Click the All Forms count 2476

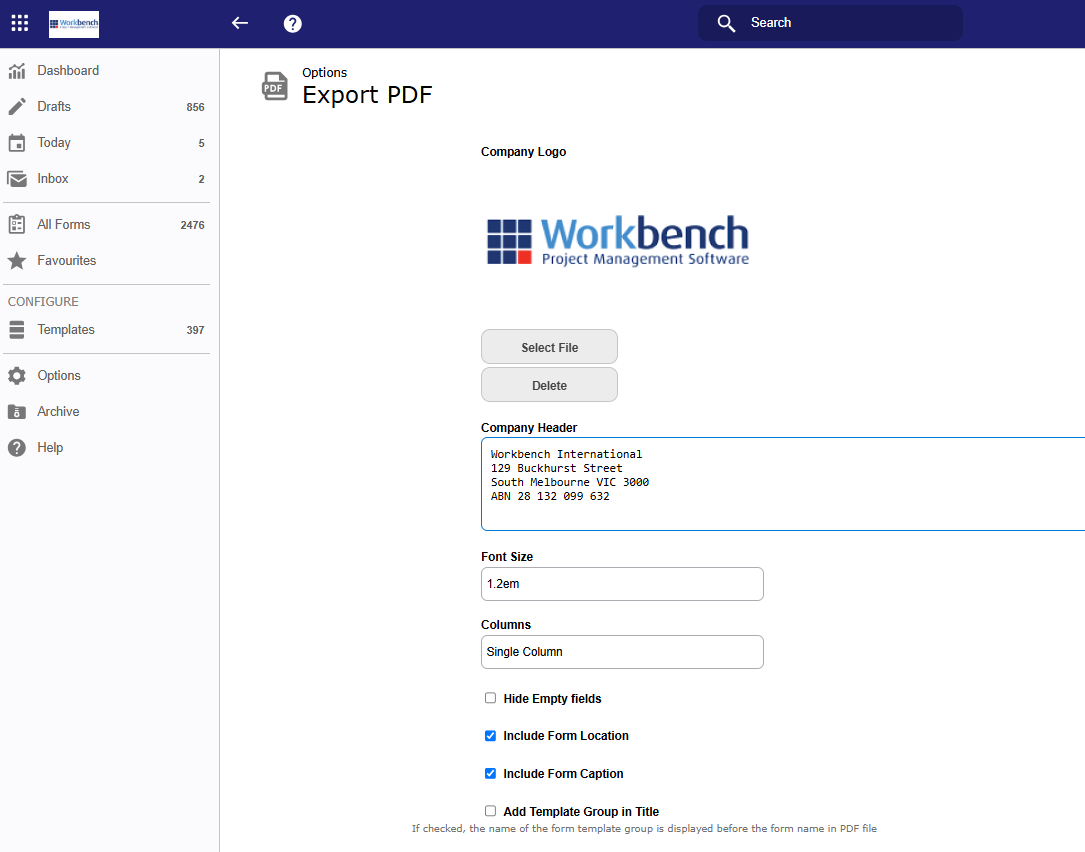point(192,225)
